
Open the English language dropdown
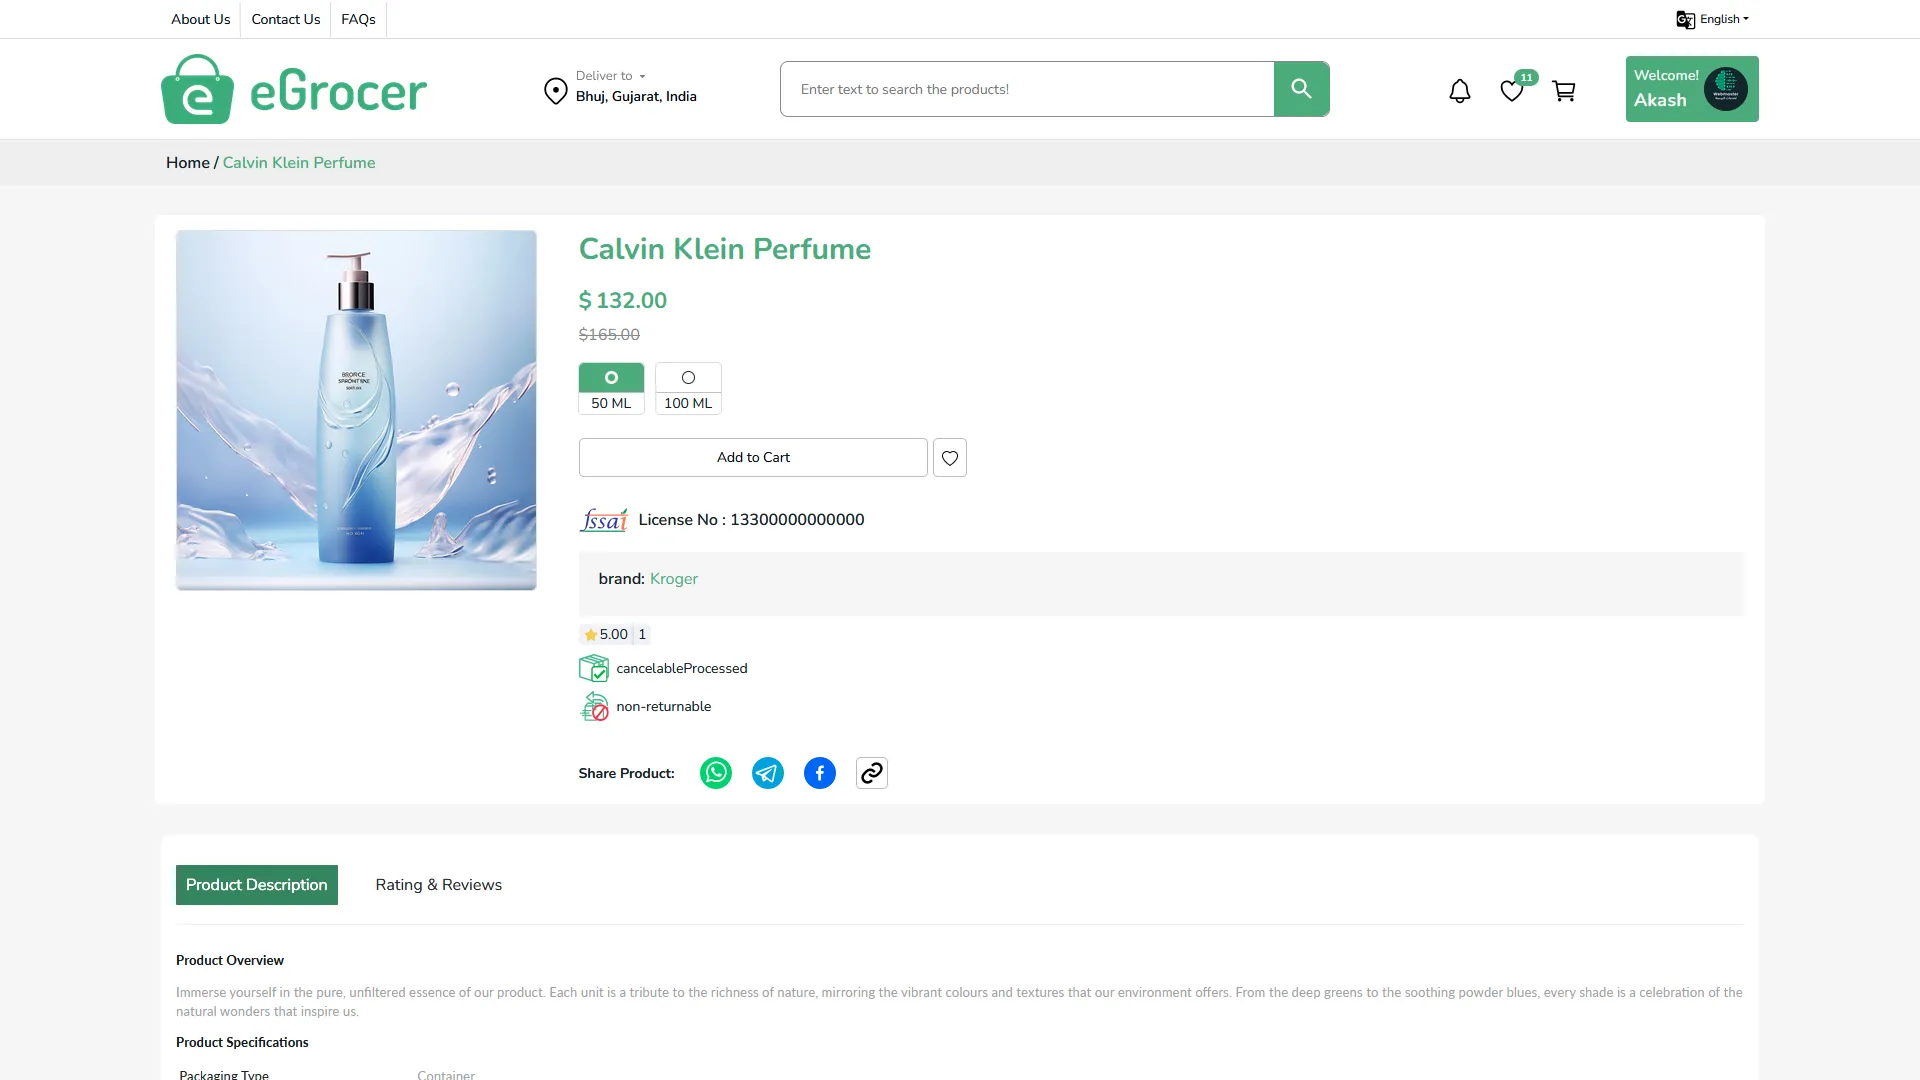click(1724, 19)
